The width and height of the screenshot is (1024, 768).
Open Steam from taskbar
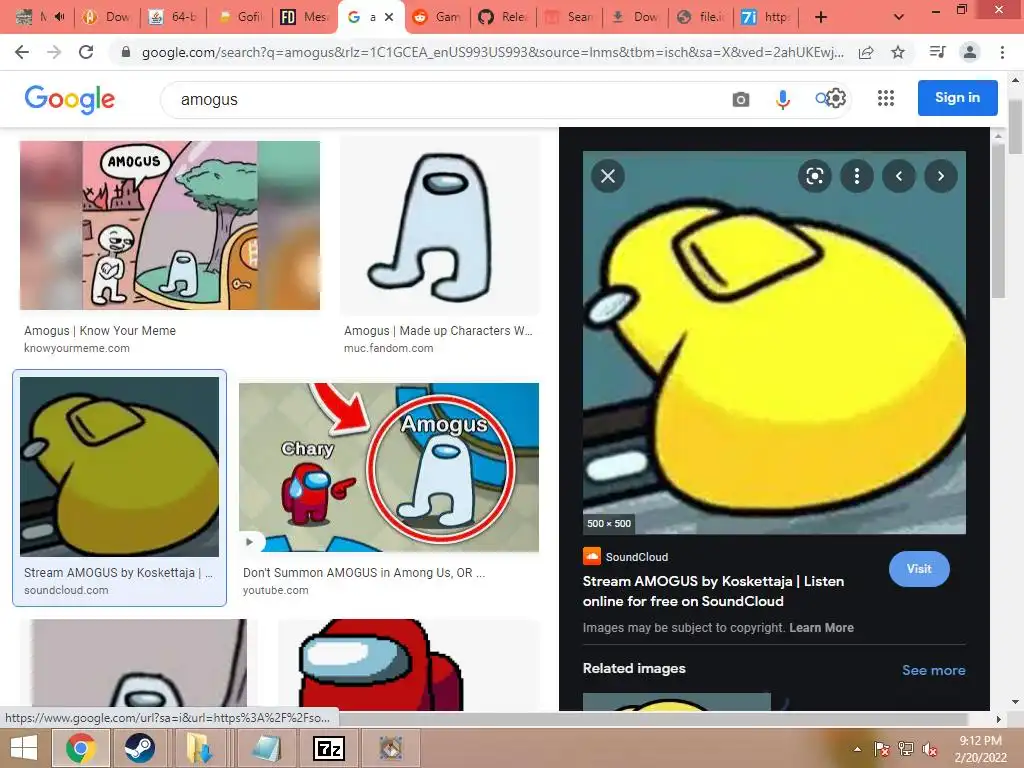point(139,748)
